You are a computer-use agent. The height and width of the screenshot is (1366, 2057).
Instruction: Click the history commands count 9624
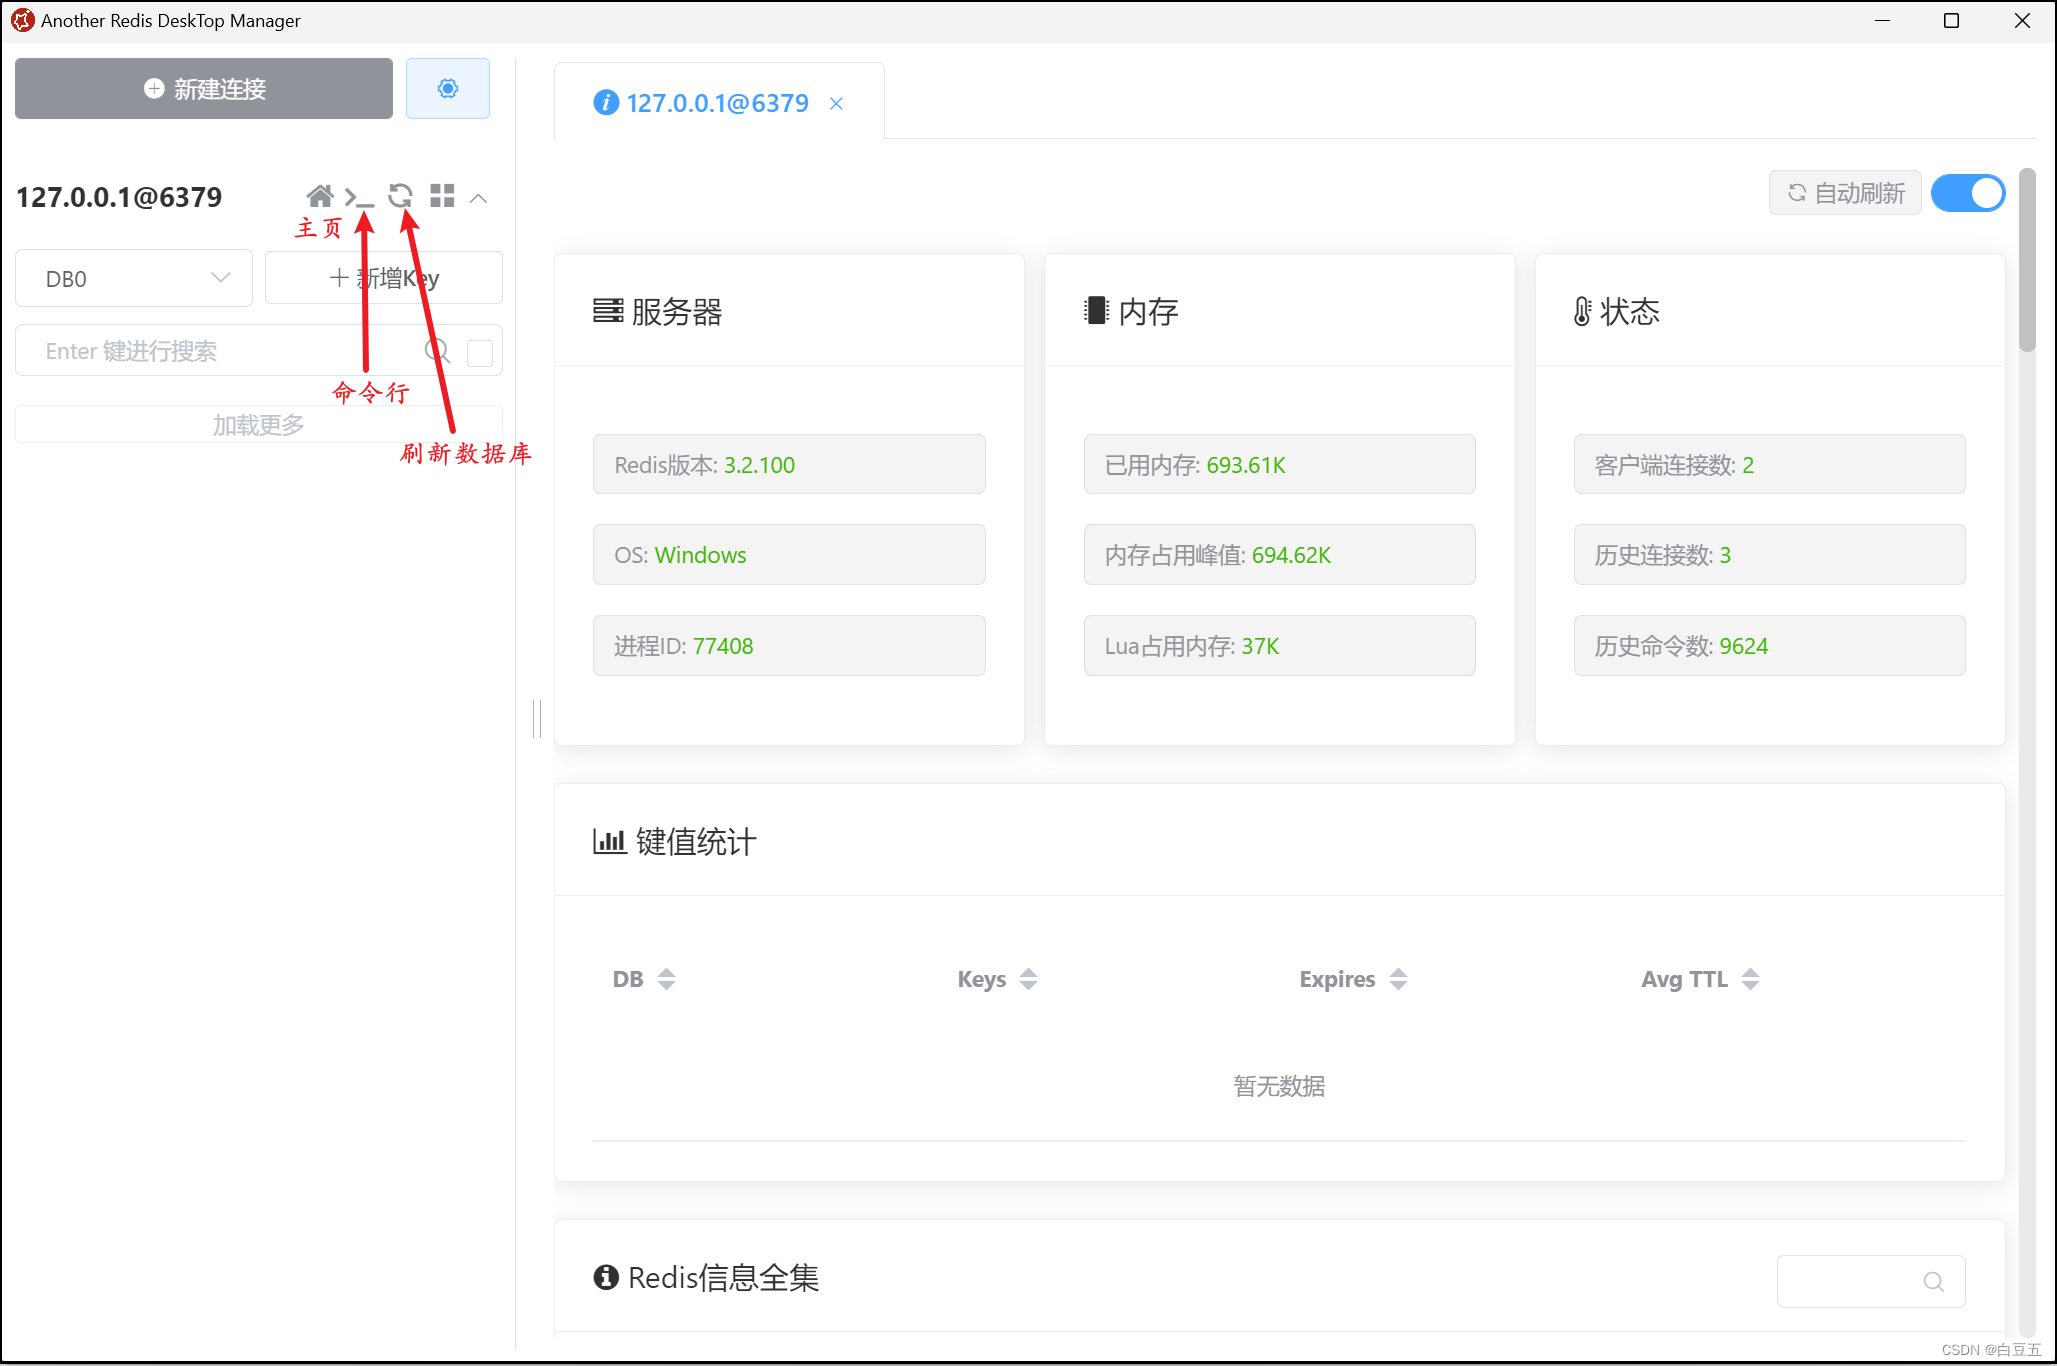coord(1769,646)
